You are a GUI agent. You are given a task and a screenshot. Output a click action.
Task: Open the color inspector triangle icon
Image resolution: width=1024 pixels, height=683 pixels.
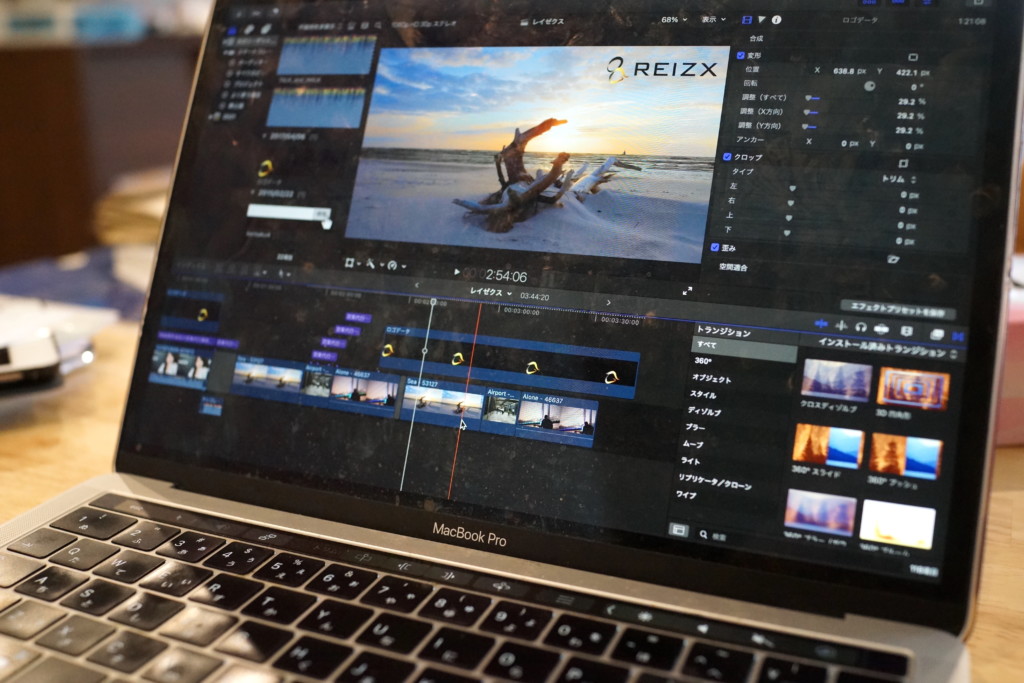tap(761, 20)
